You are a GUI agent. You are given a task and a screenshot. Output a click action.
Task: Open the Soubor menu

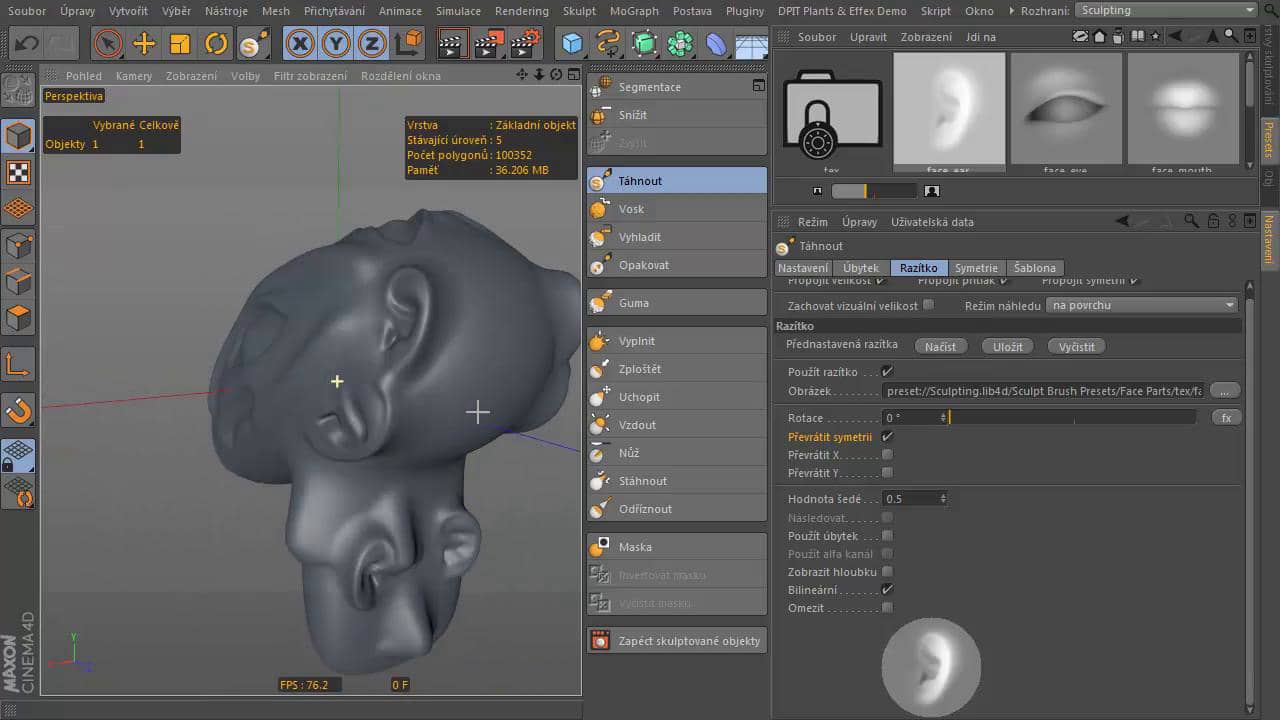pos(27,11)
